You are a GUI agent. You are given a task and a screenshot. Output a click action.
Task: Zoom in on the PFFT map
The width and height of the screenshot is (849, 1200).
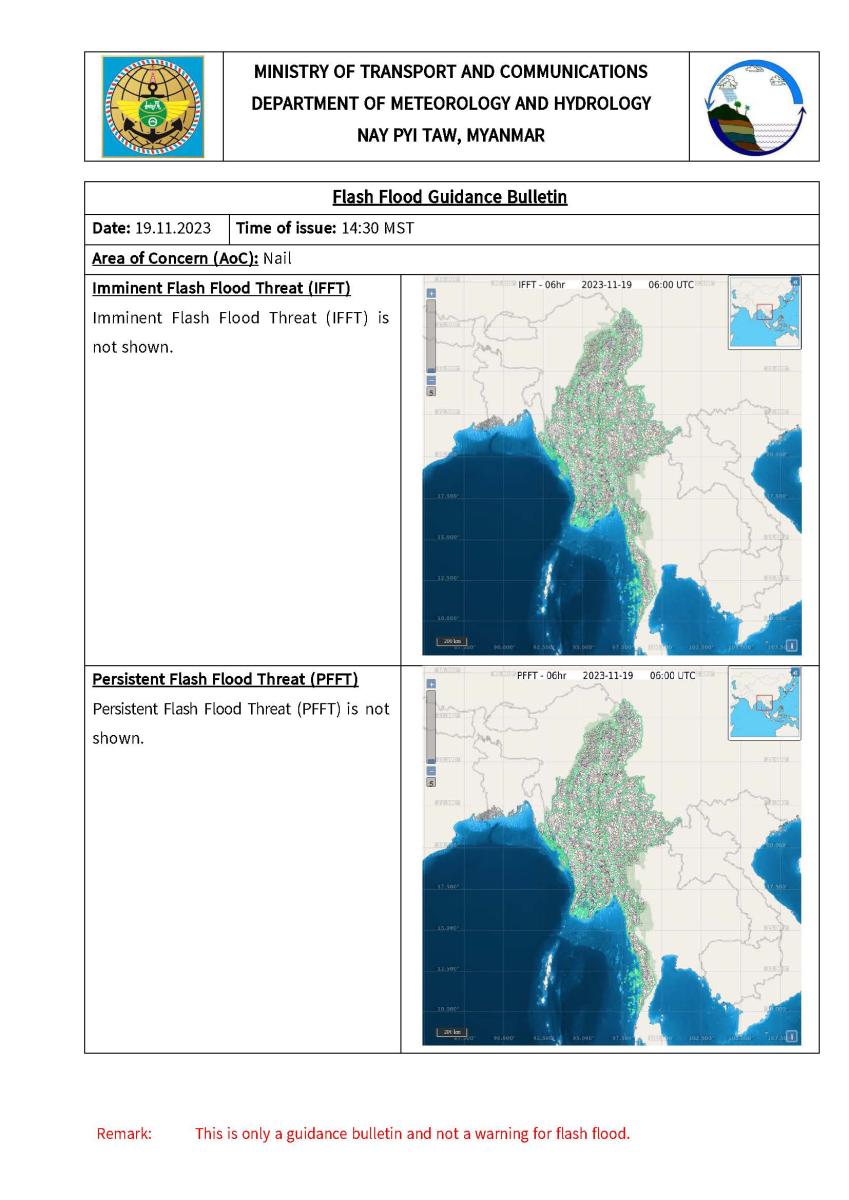pos(432,684)
